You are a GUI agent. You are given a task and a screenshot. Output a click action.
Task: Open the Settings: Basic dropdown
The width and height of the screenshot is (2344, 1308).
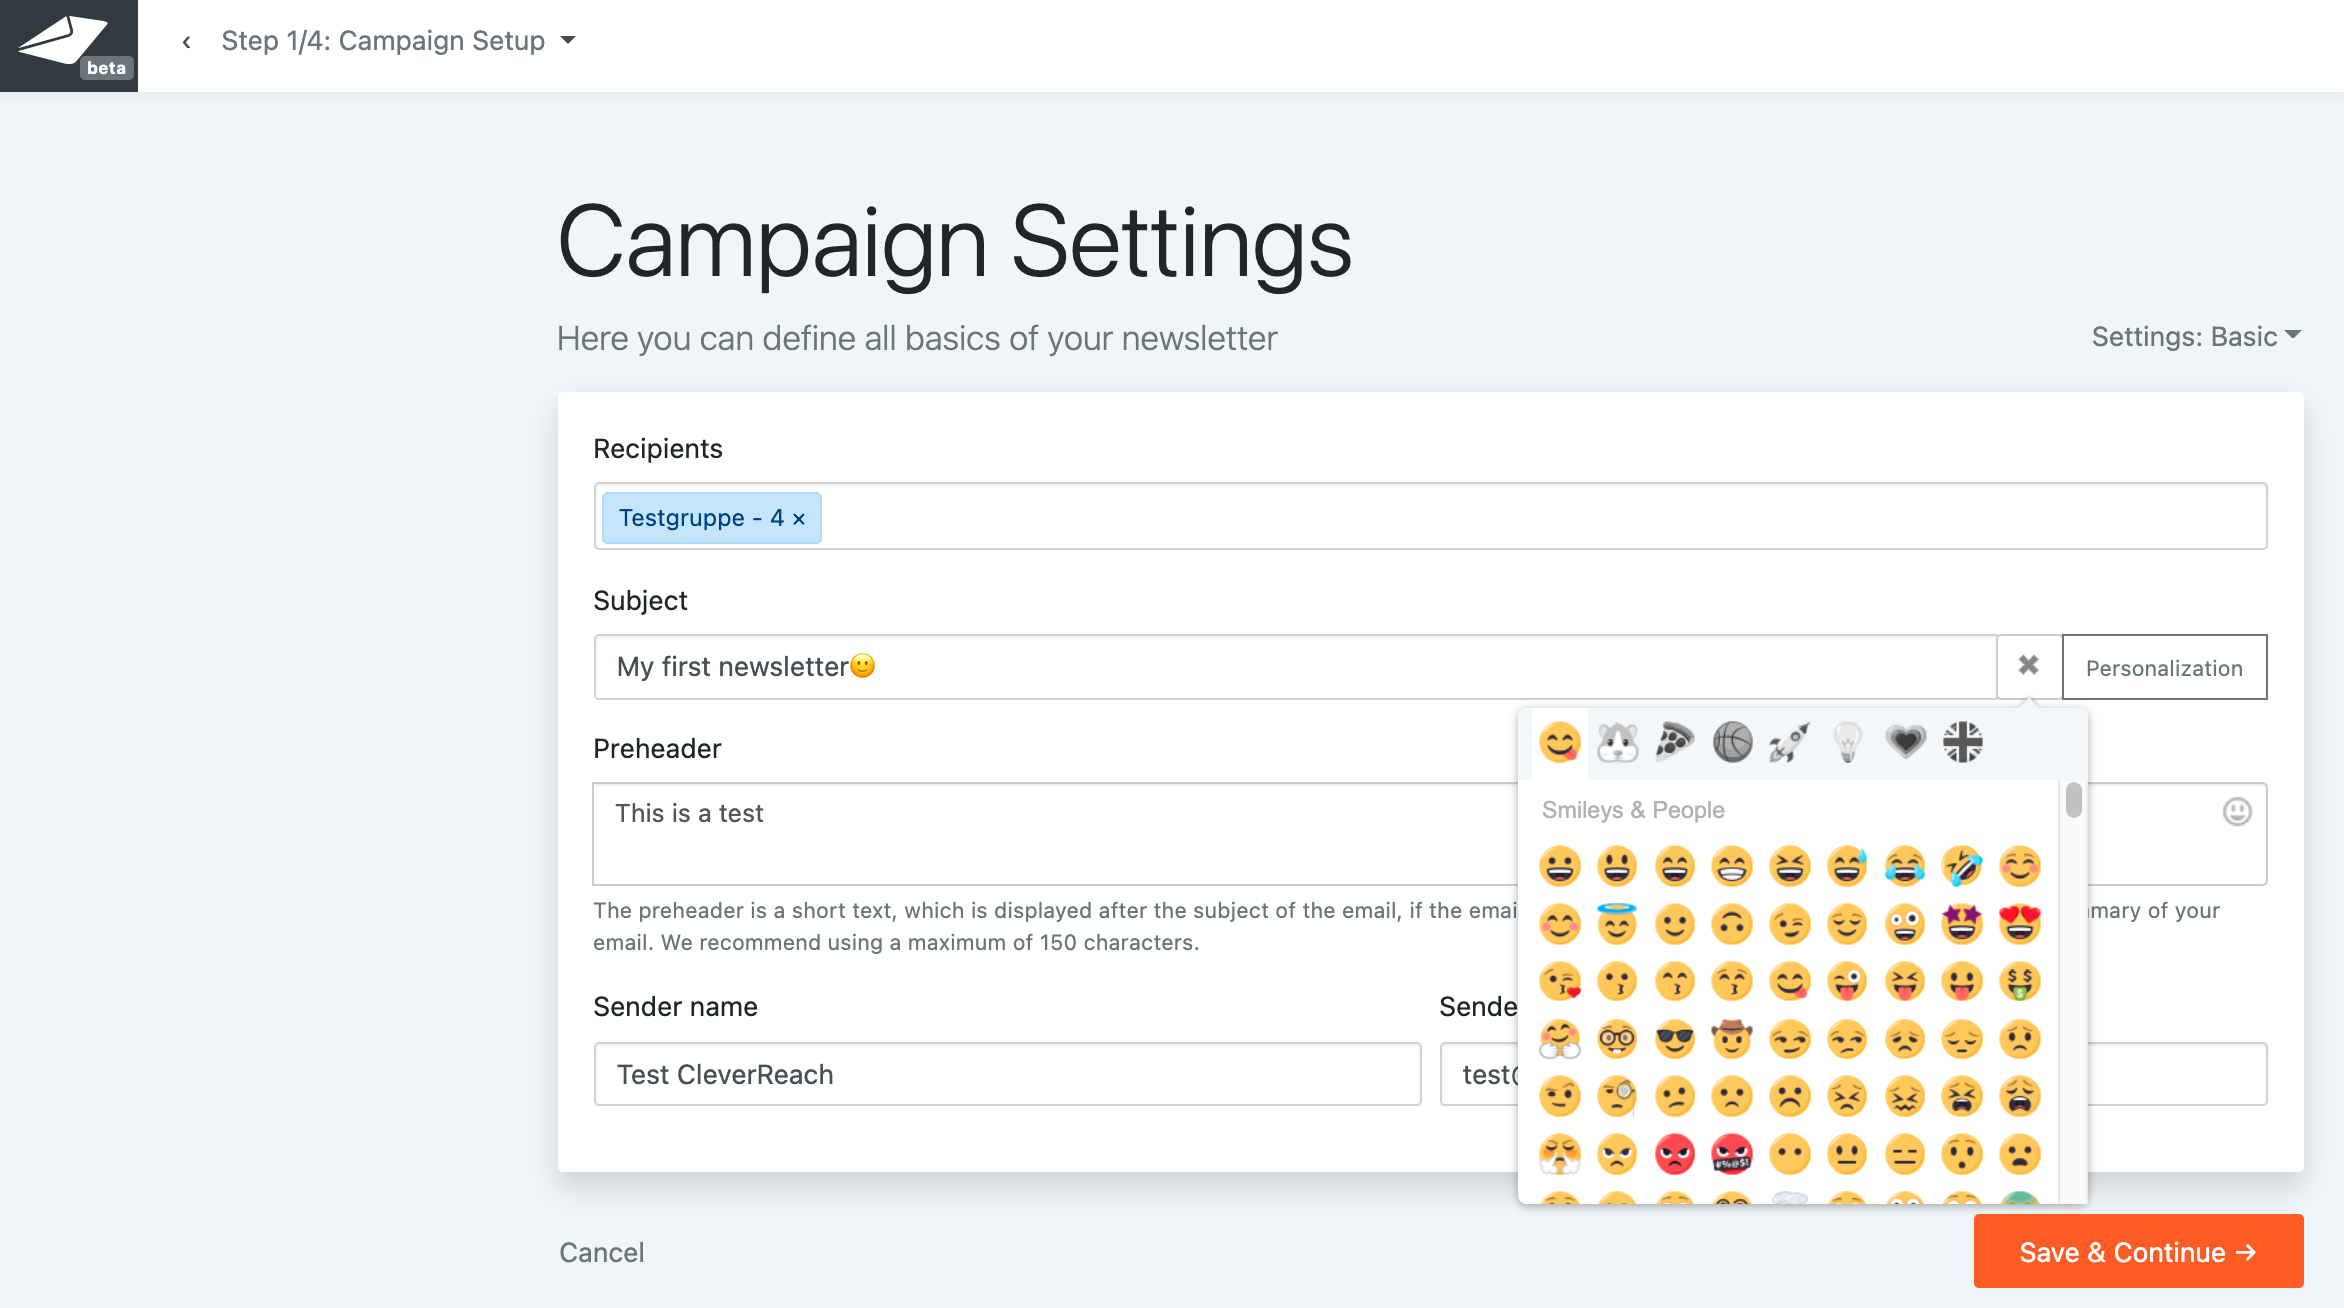click(2196, 337)
